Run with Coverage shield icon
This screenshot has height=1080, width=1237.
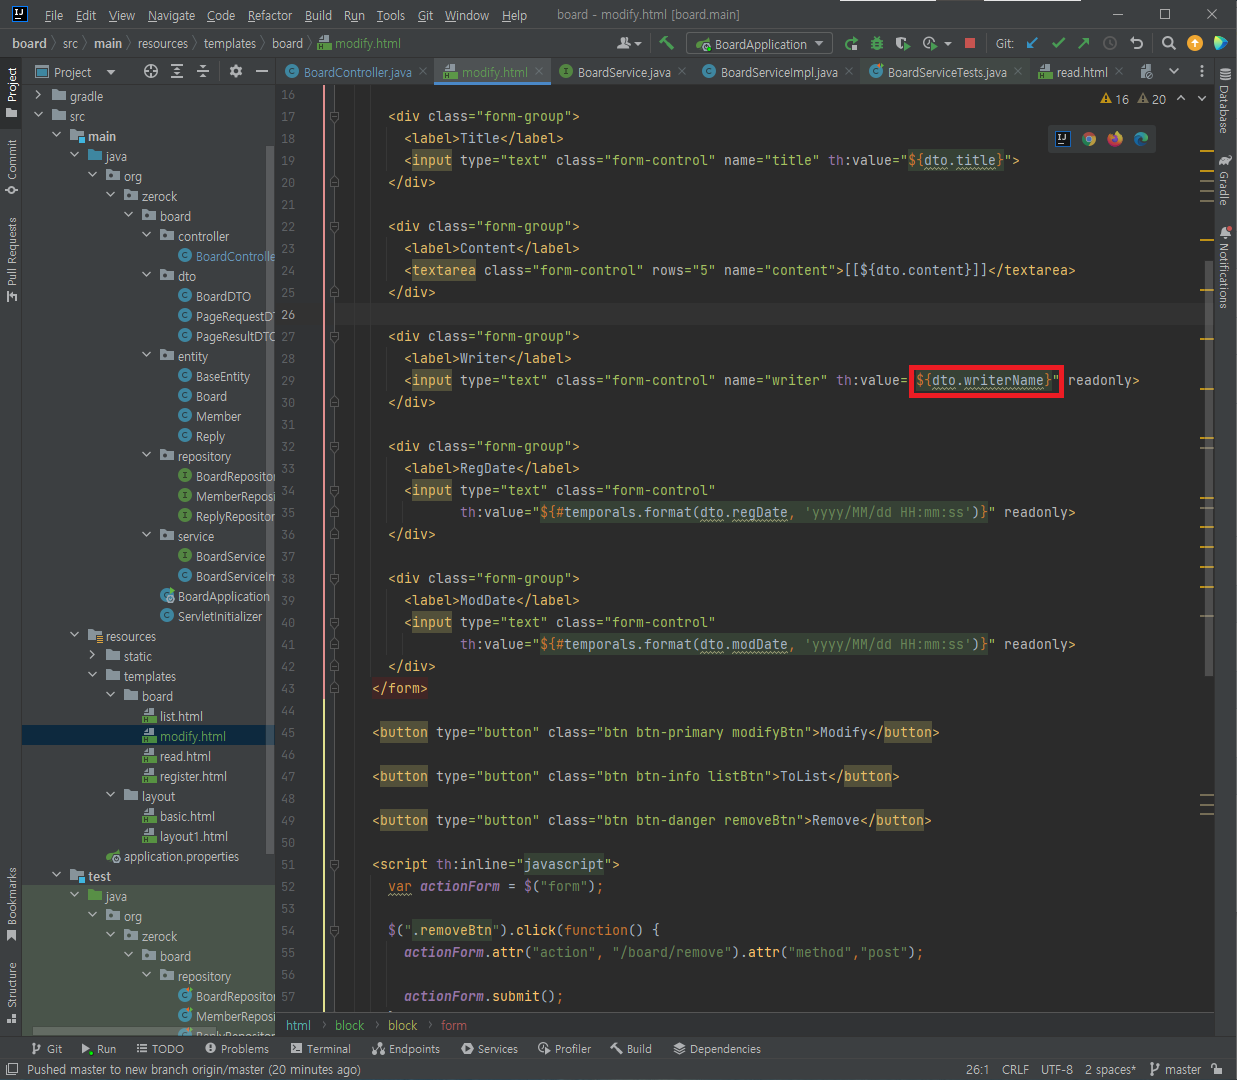coord(902,43)
